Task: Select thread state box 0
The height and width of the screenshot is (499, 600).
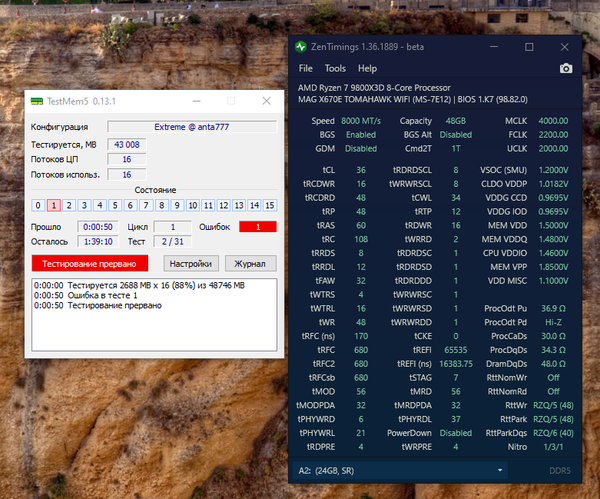Action: tap(38, 205)
